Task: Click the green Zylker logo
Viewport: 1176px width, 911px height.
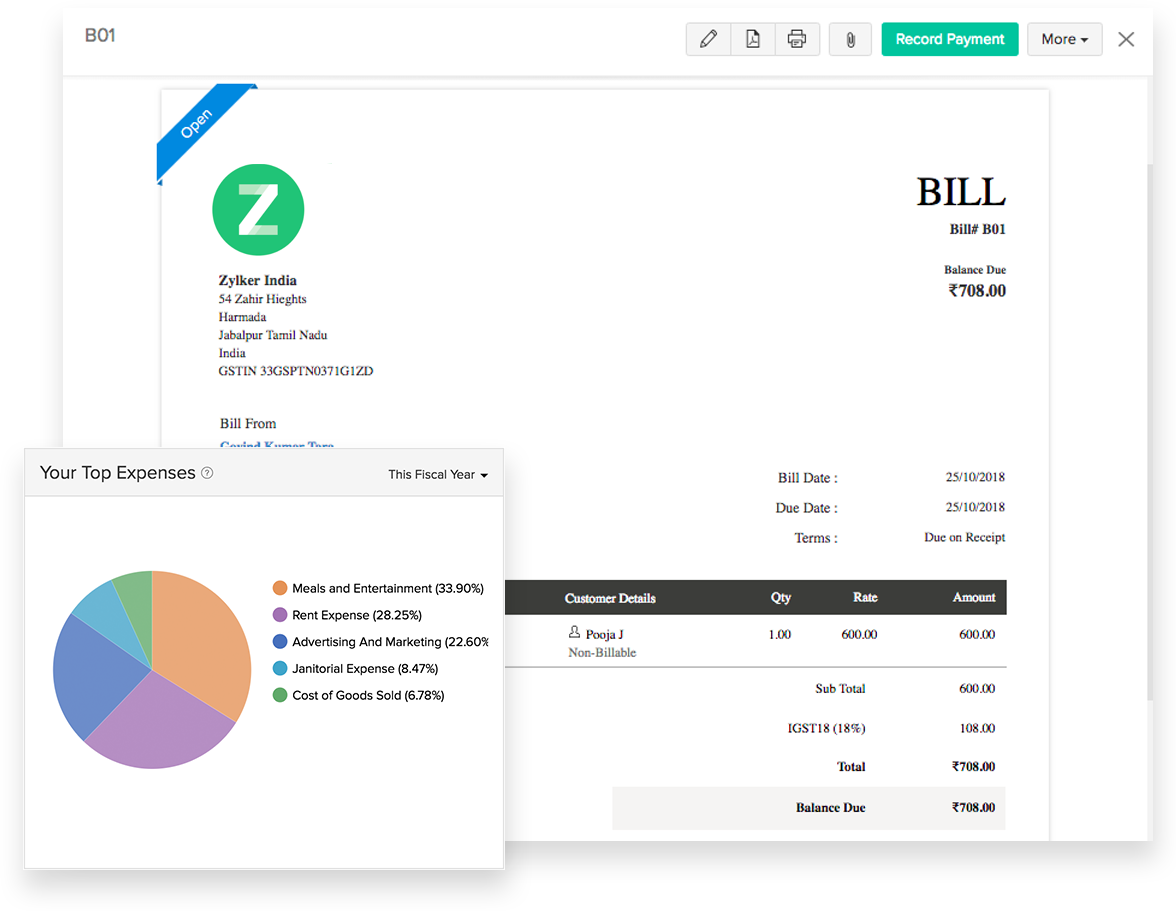Action: (x=258, y=209)
